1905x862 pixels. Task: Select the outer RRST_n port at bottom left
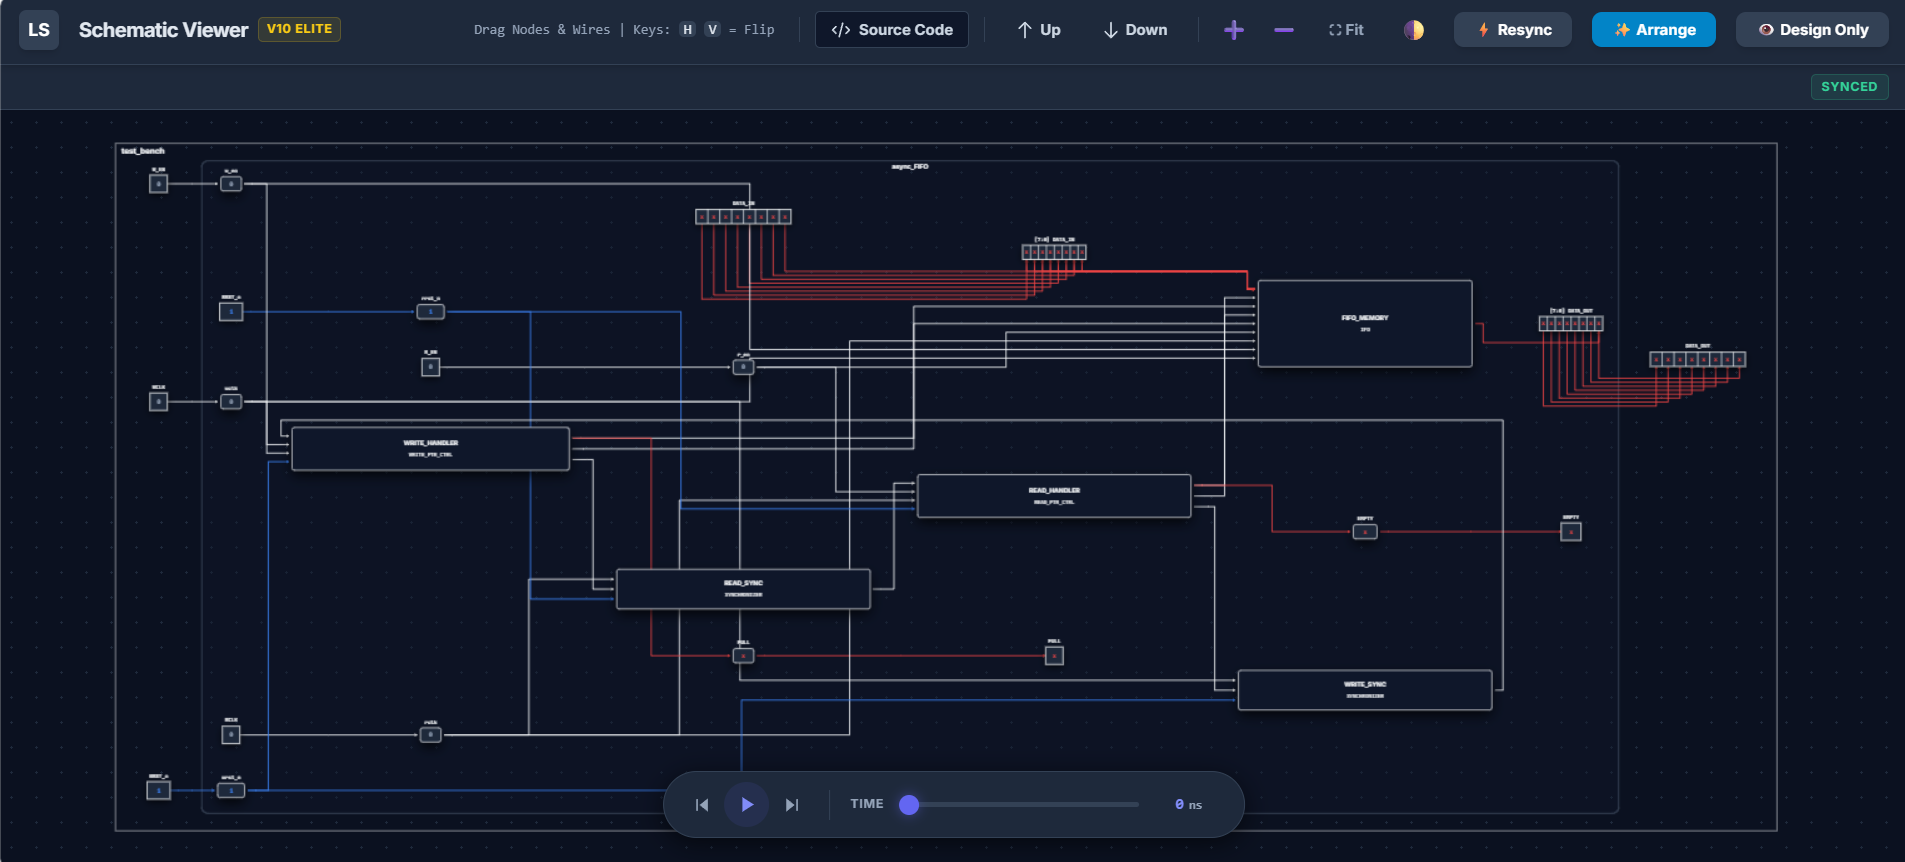click(x=158, y=790)
